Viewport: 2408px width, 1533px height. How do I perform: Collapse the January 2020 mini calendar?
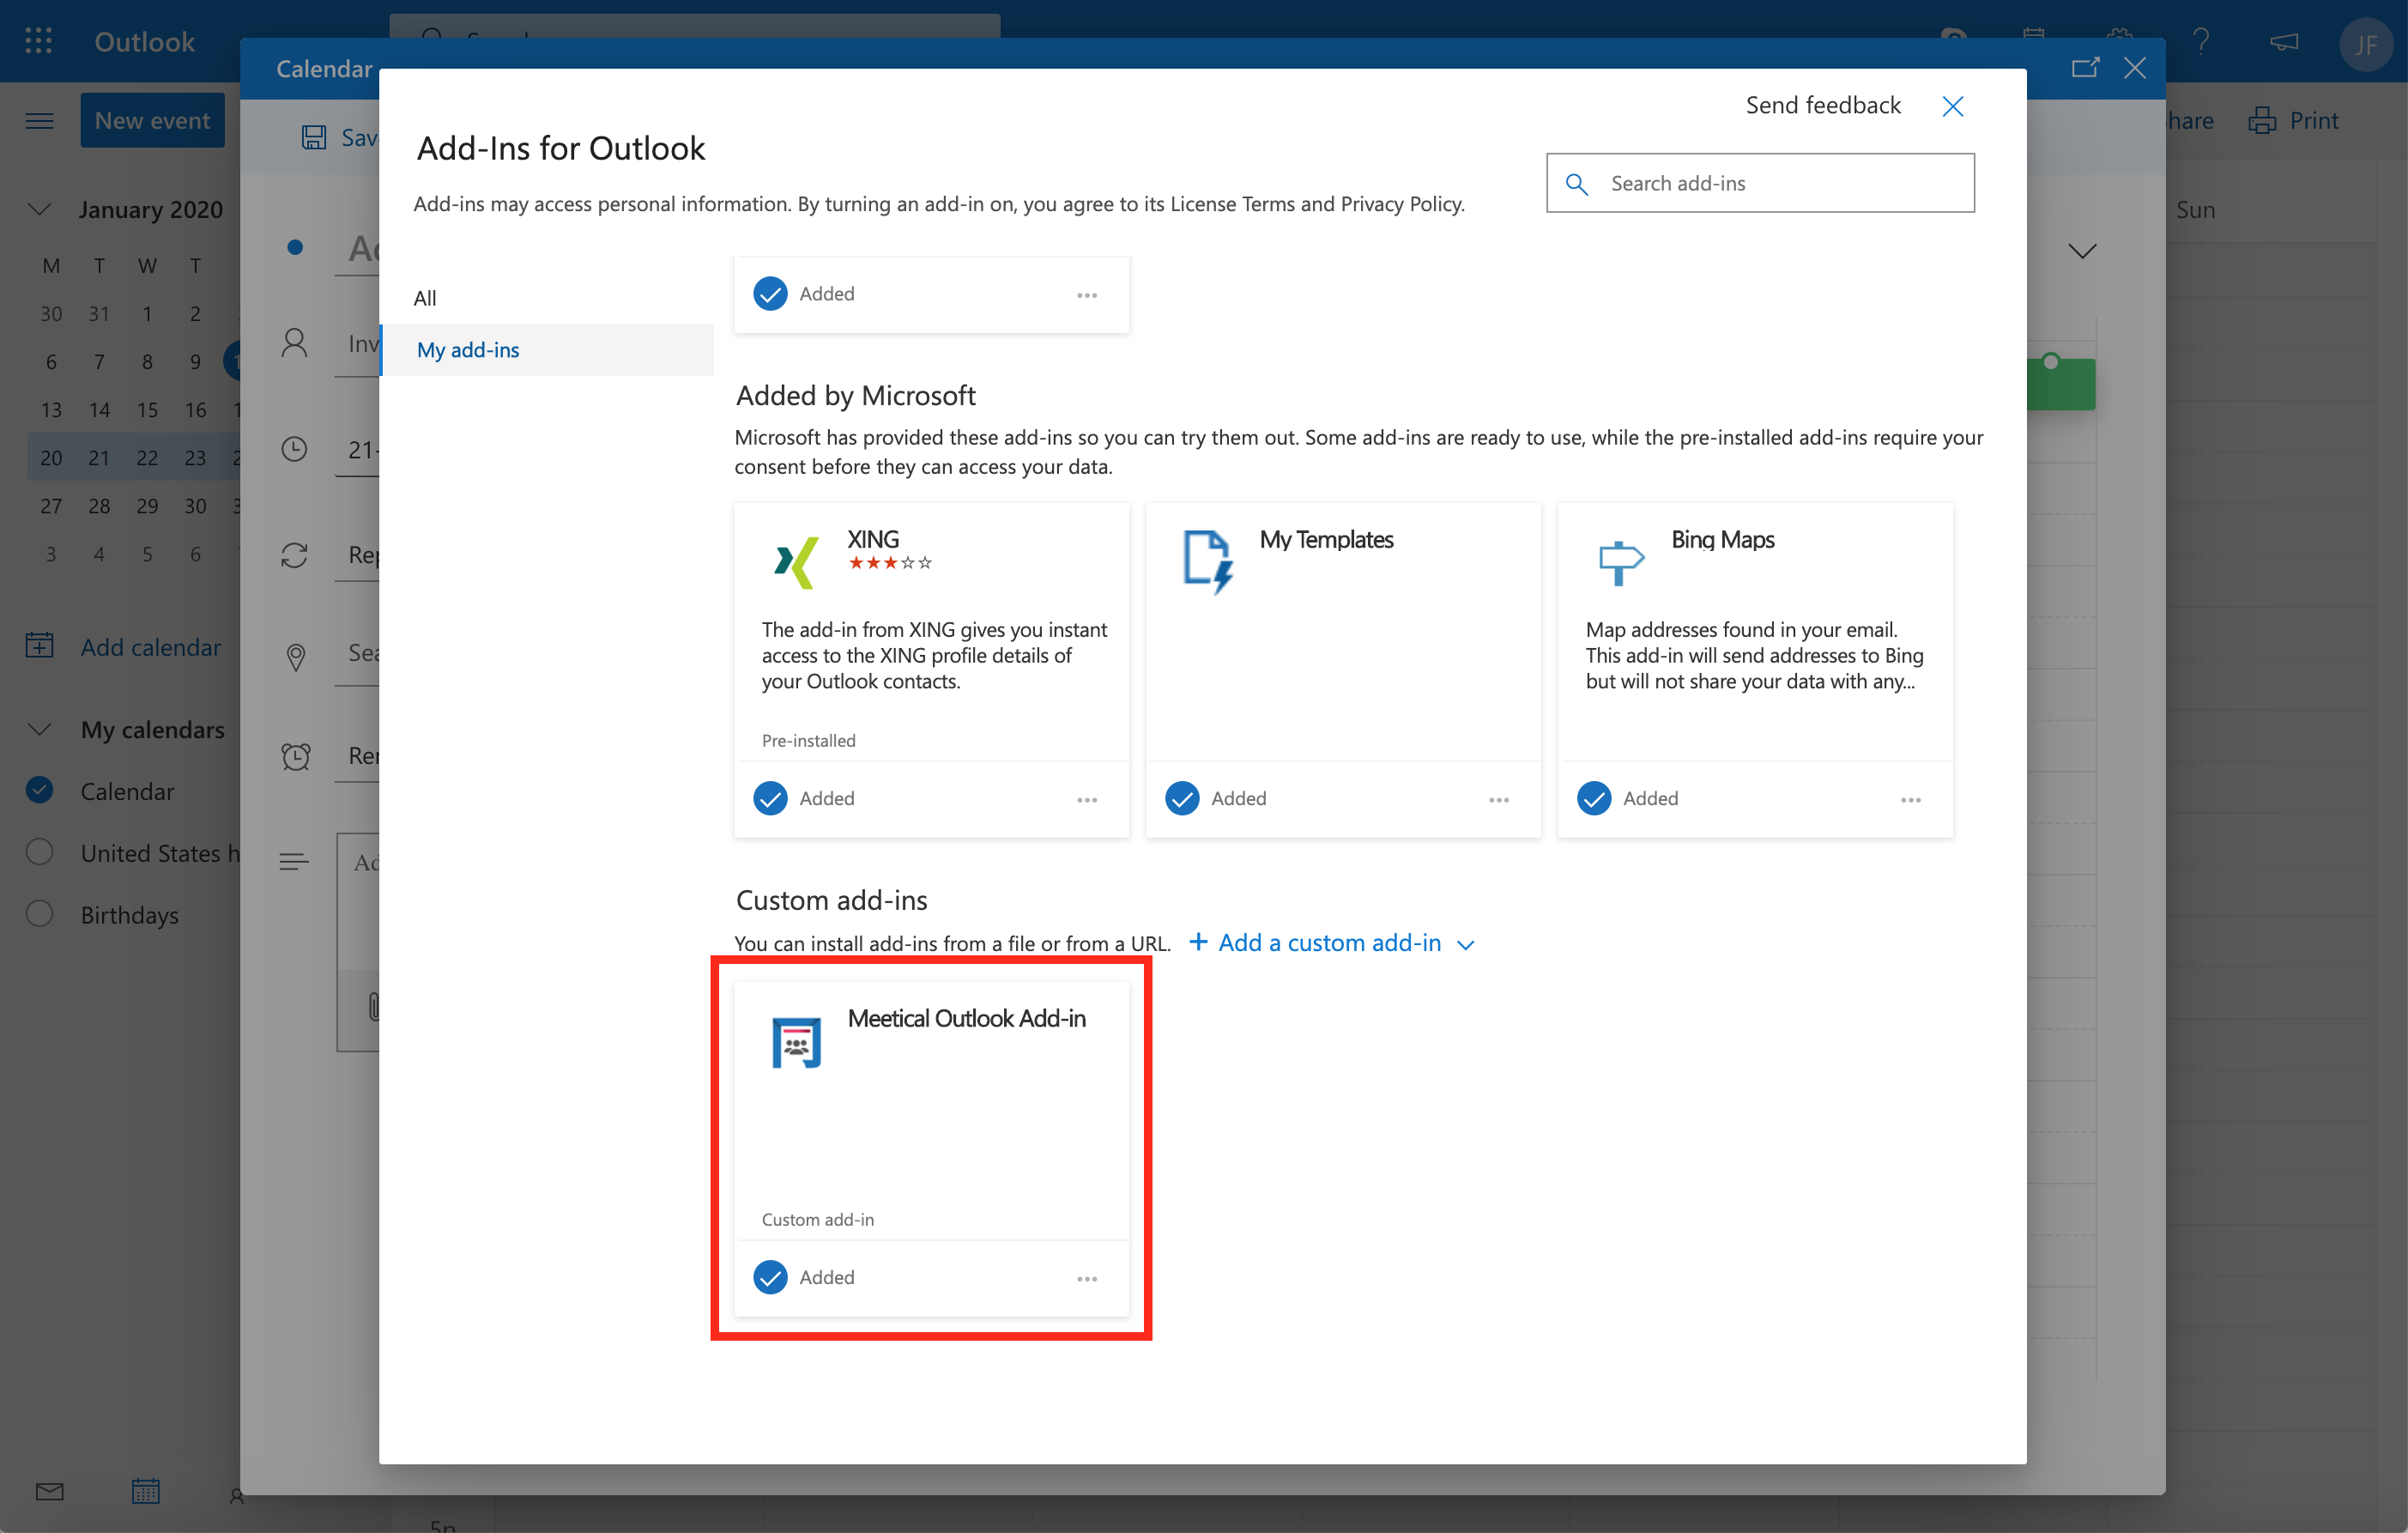[39, 209]
